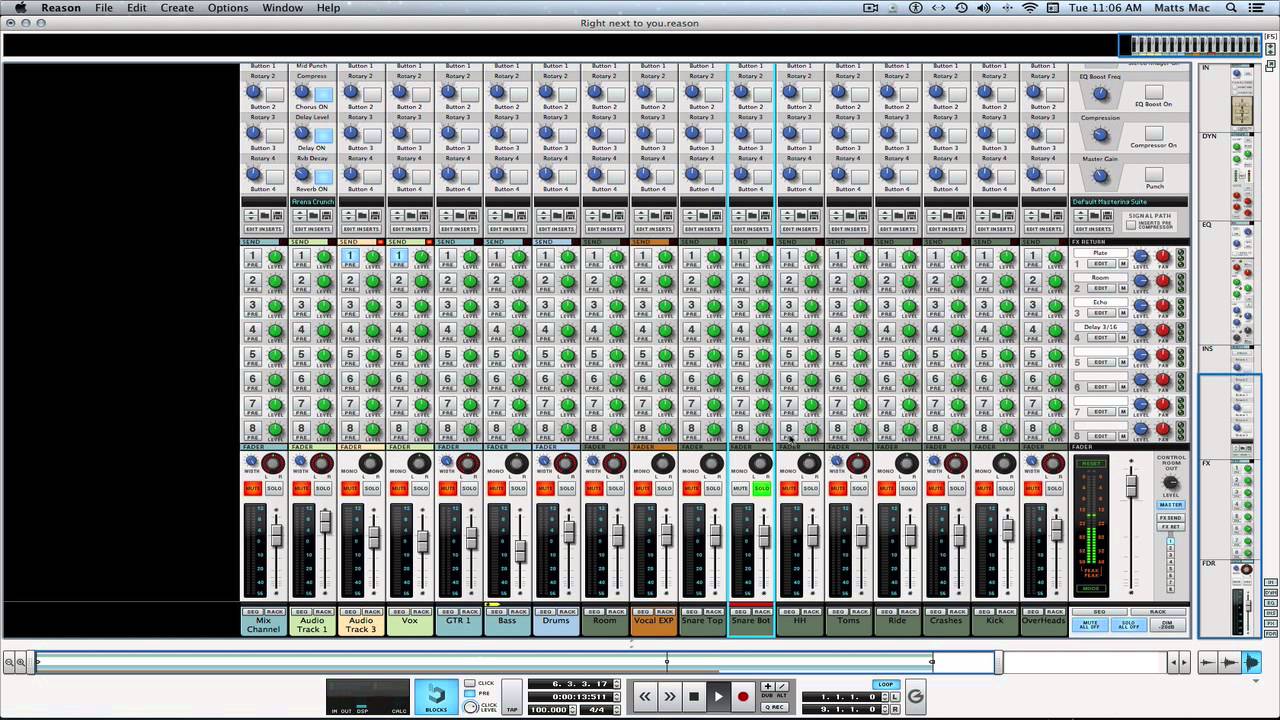
Task: Click the Rewind button in transport
Action: 645,696
